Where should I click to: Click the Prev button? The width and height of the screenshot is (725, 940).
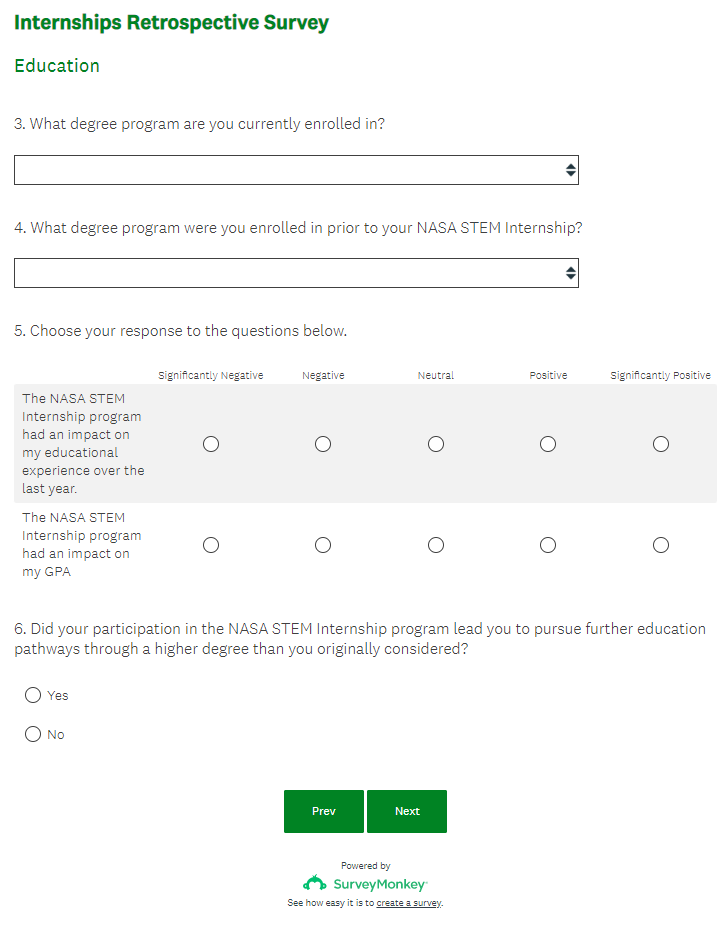pyautogui.click(x=324, y=811)
